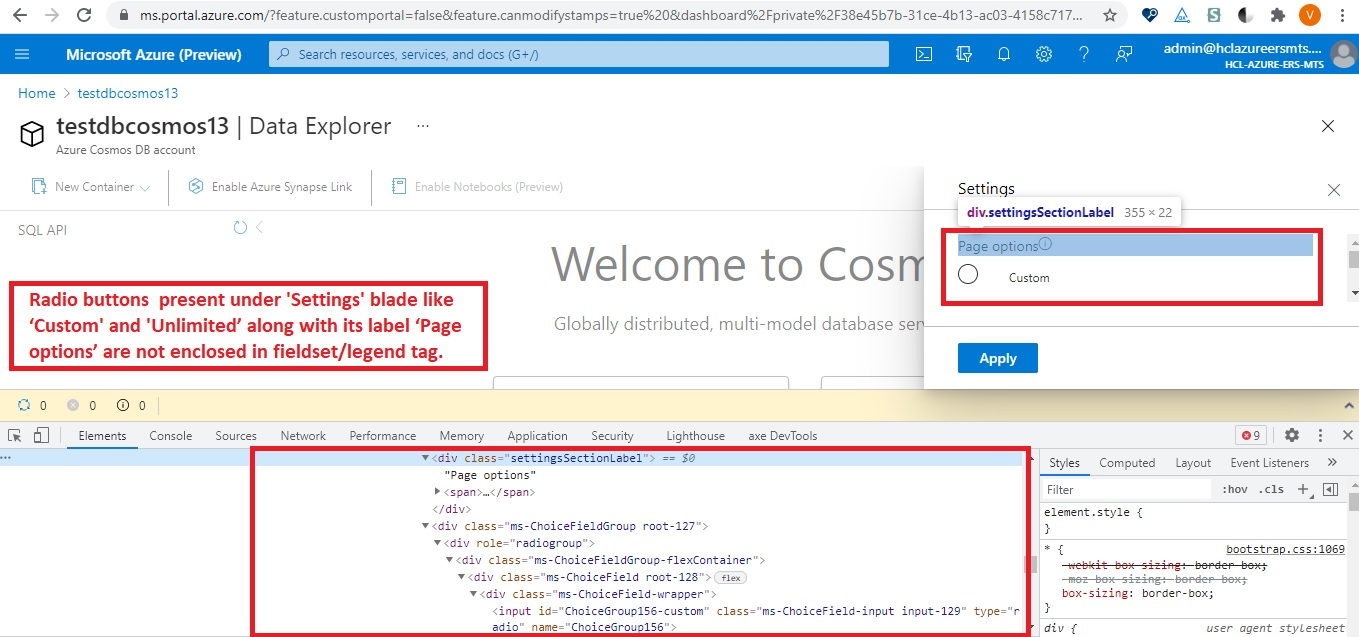Image resolution: width=1359 pixels, height=637 pixels.
Task: Open the New Container dropdown arrow
Action: click(x=145, y=187)
